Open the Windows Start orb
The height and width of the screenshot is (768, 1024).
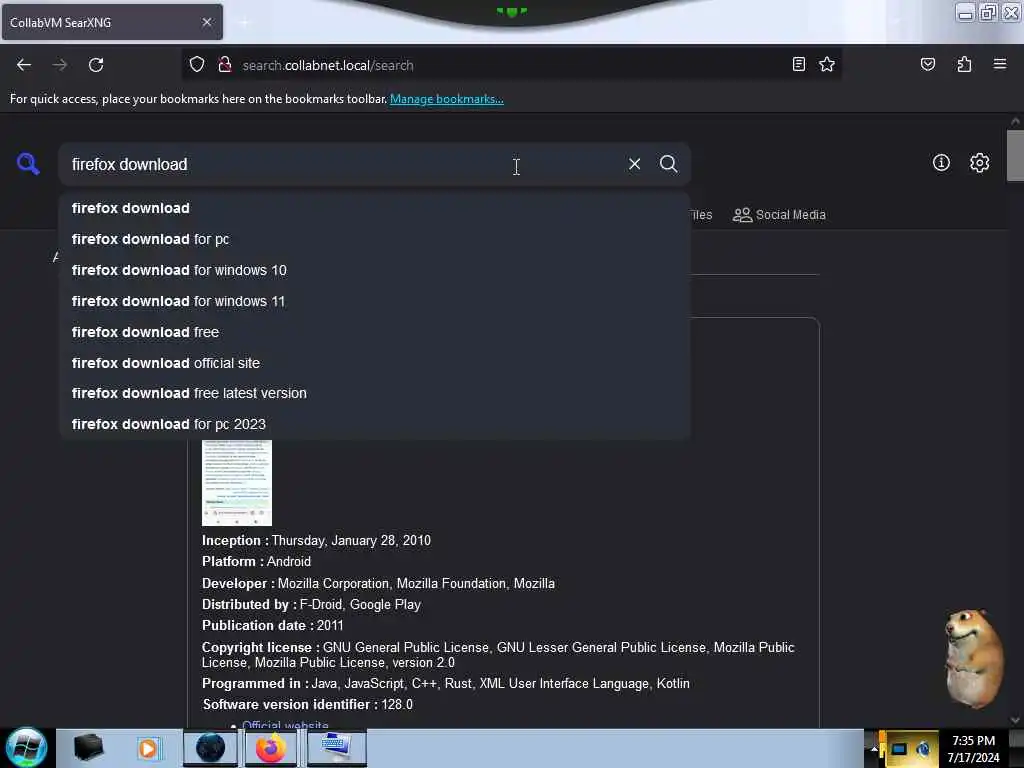(27, 748)
